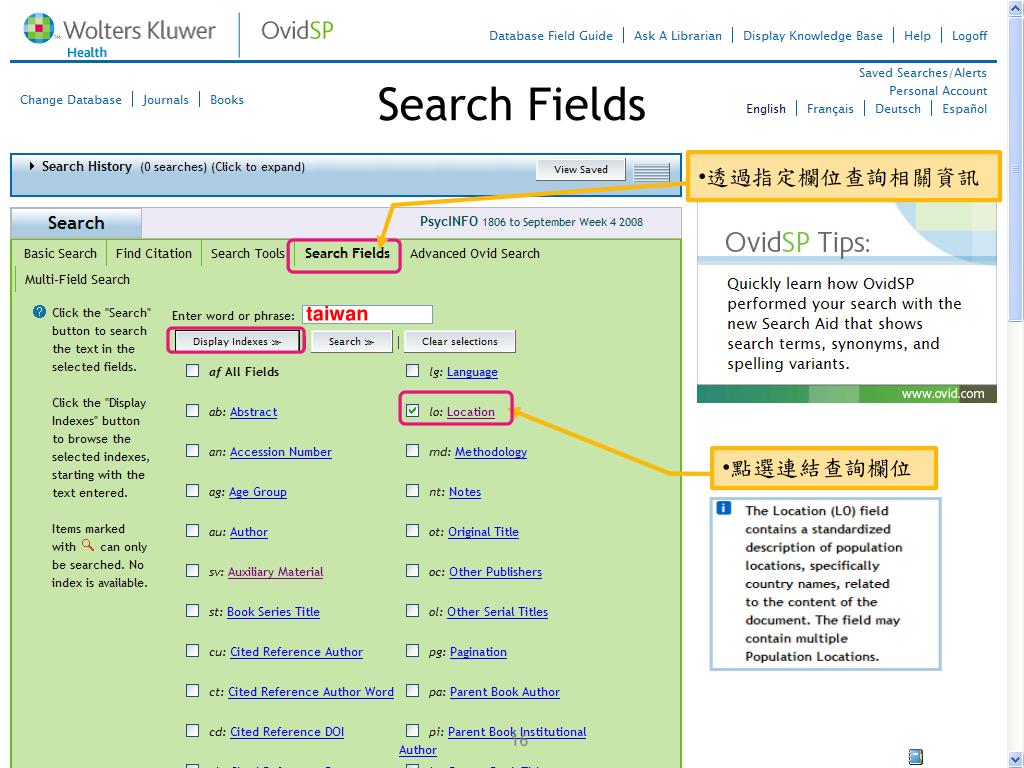Click the info icon beside Location field description
The image size is (1024, 768).
pos(724,508)
